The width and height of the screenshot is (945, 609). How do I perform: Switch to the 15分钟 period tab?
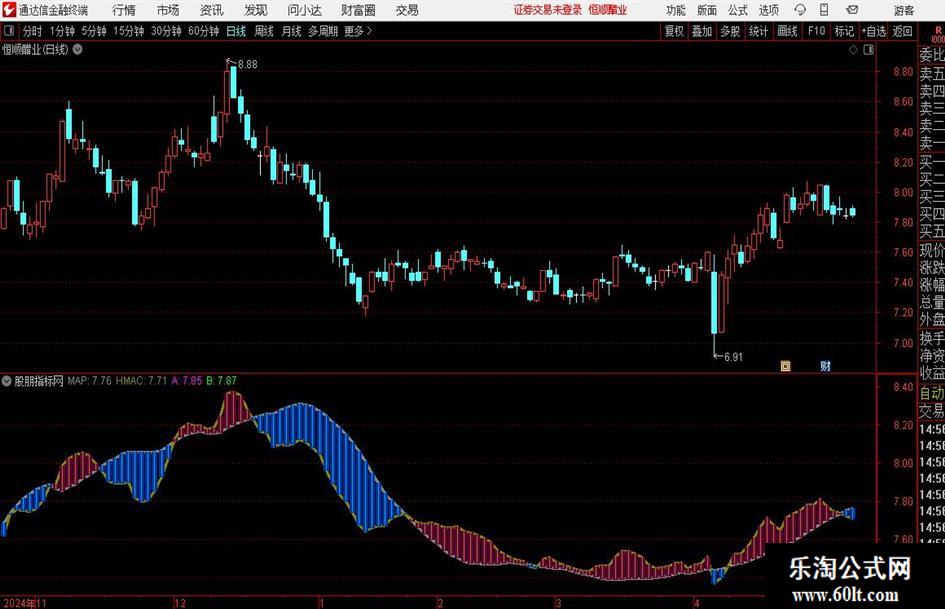pos(129,31)
